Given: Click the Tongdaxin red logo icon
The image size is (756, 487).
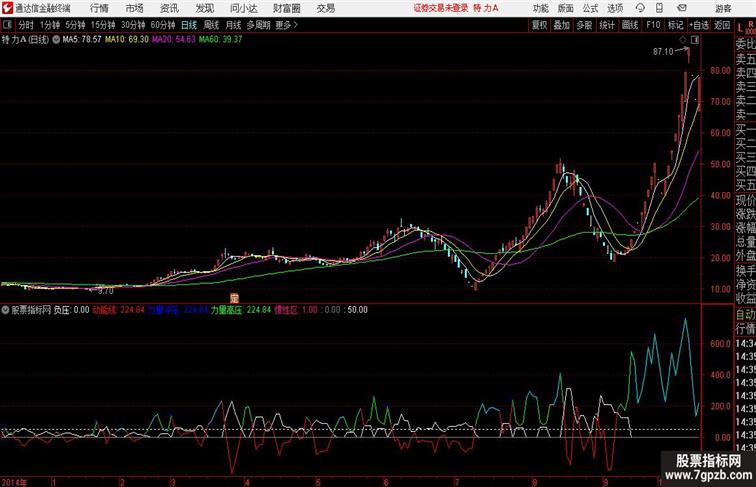Looking at the screenshot, I should 7,8.
